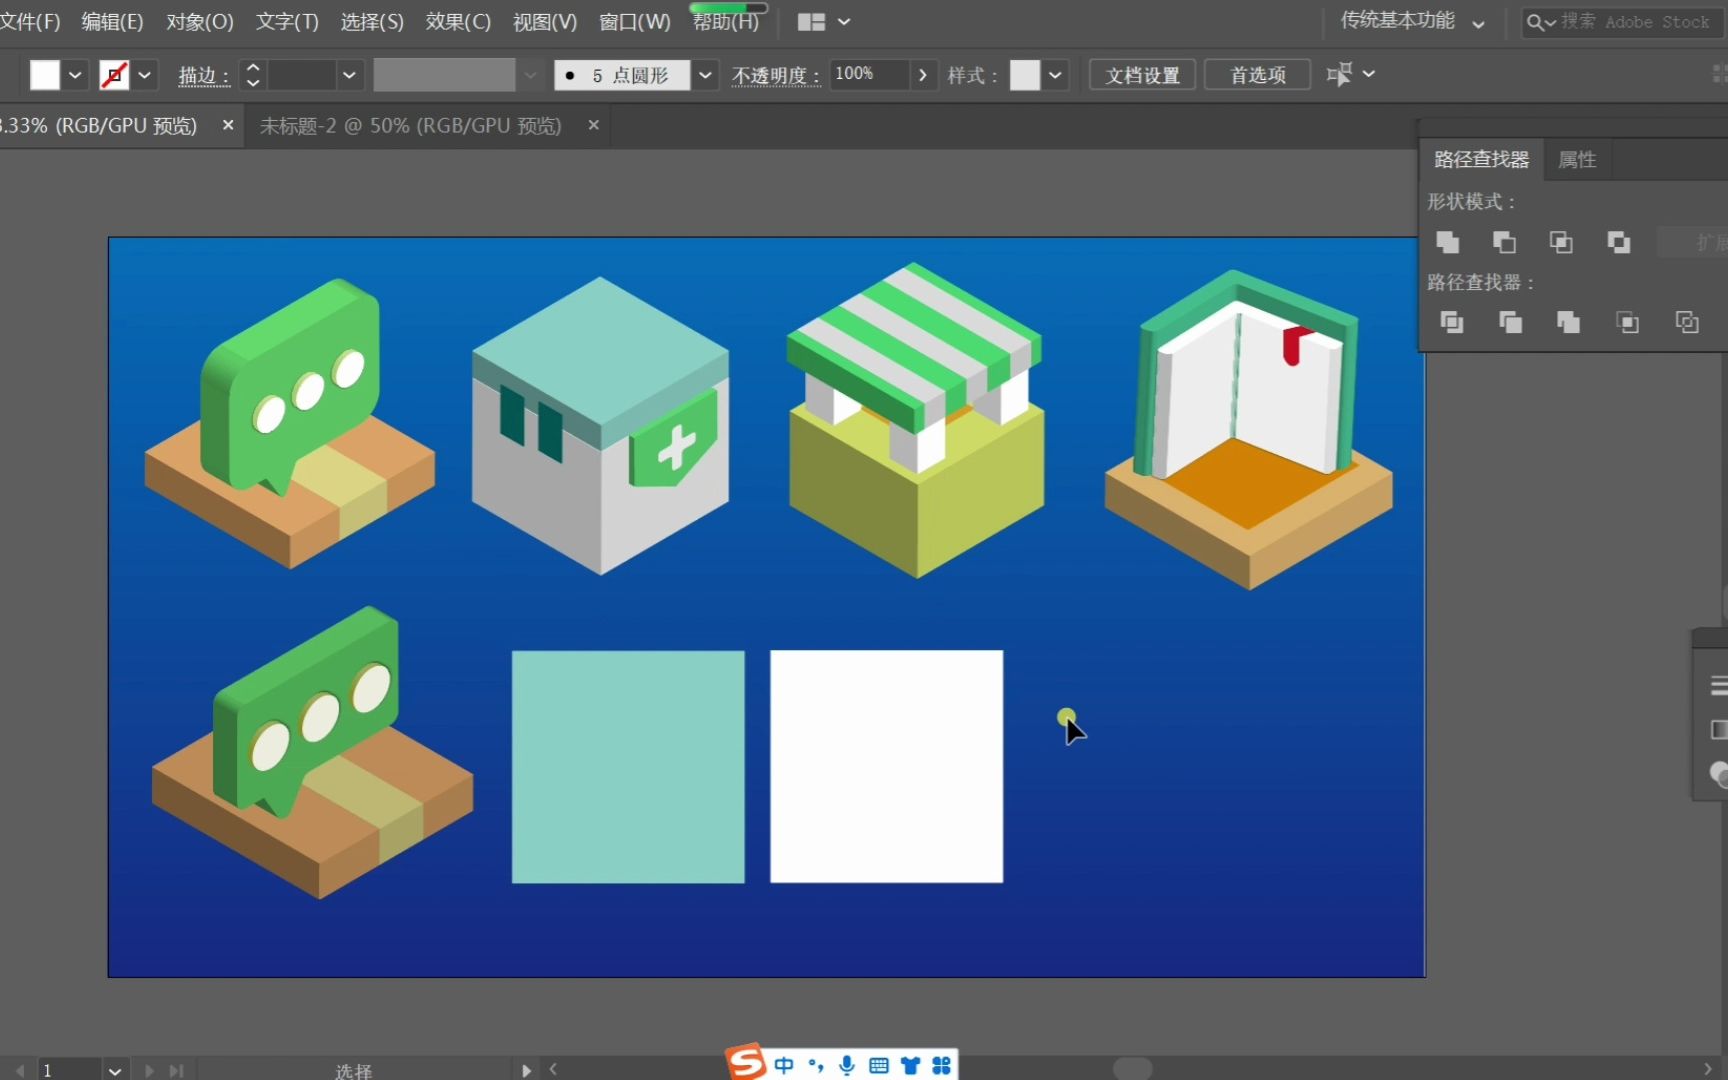
Task: Toggle Sogou microphone voice input
Action: click(x=847, y=1065)
